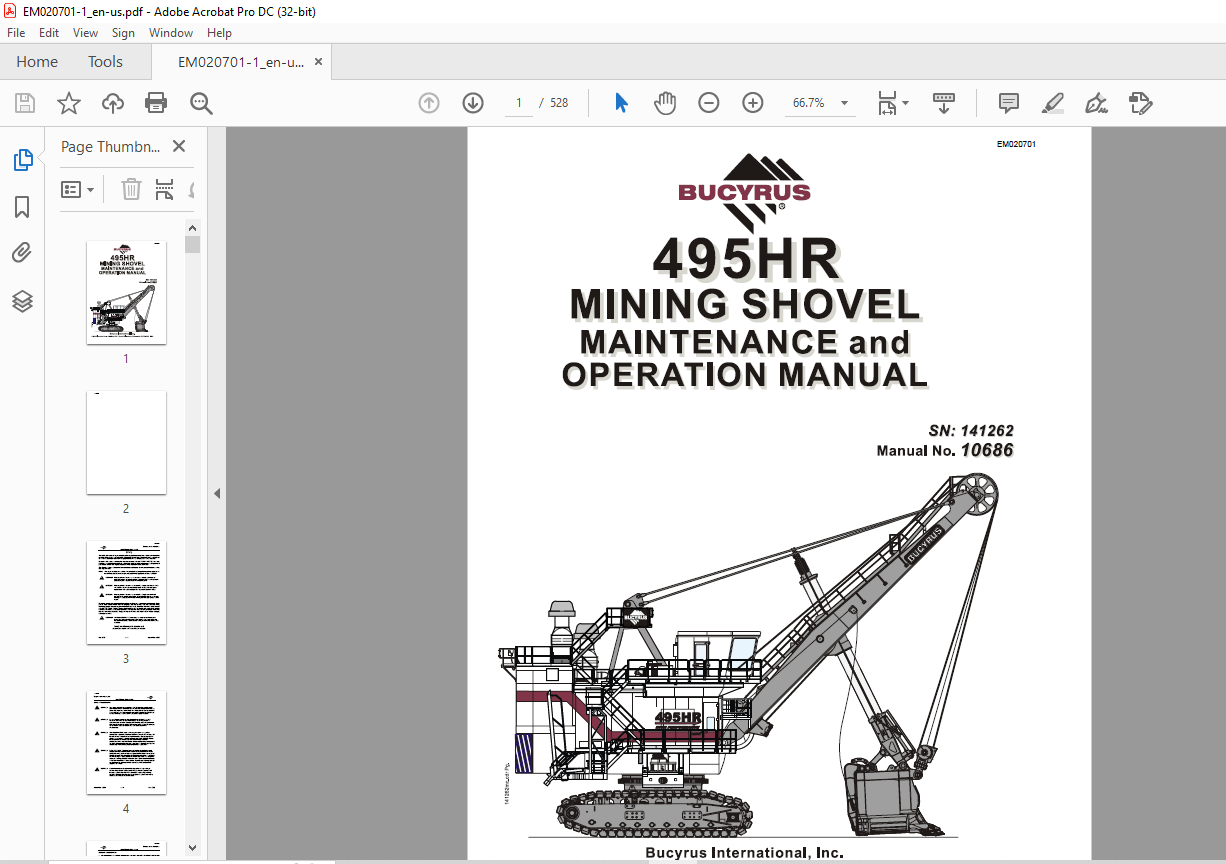
Task: Open Page Thumbnails panel in left rail
Action: click(22, 160)
